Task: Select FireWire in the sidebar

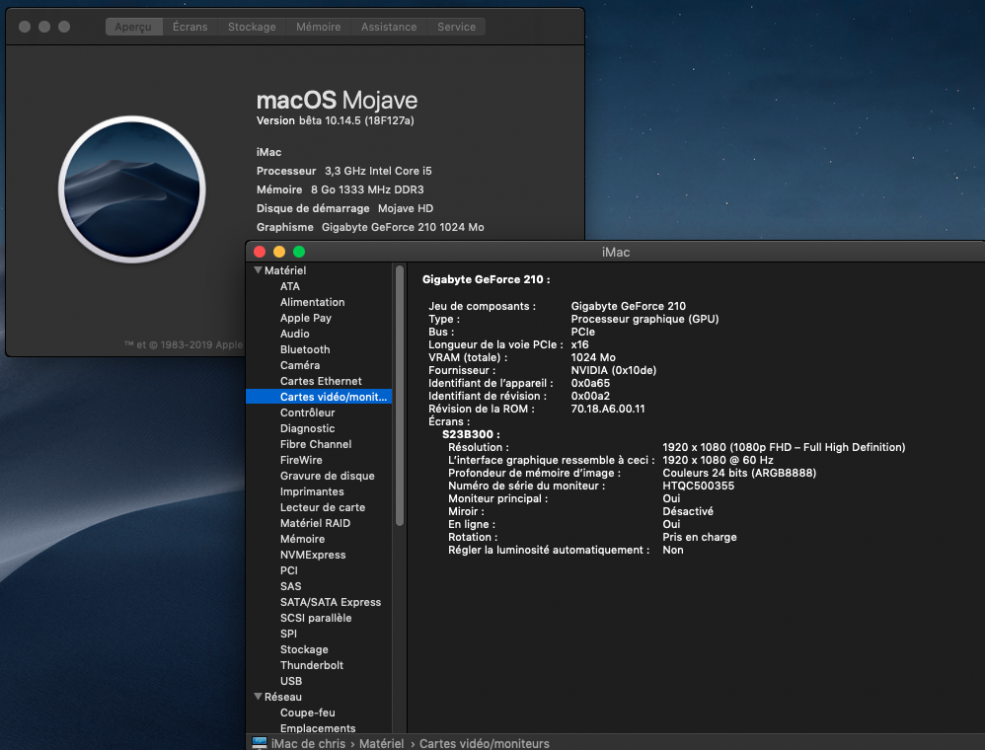Action: click(301, 460)
